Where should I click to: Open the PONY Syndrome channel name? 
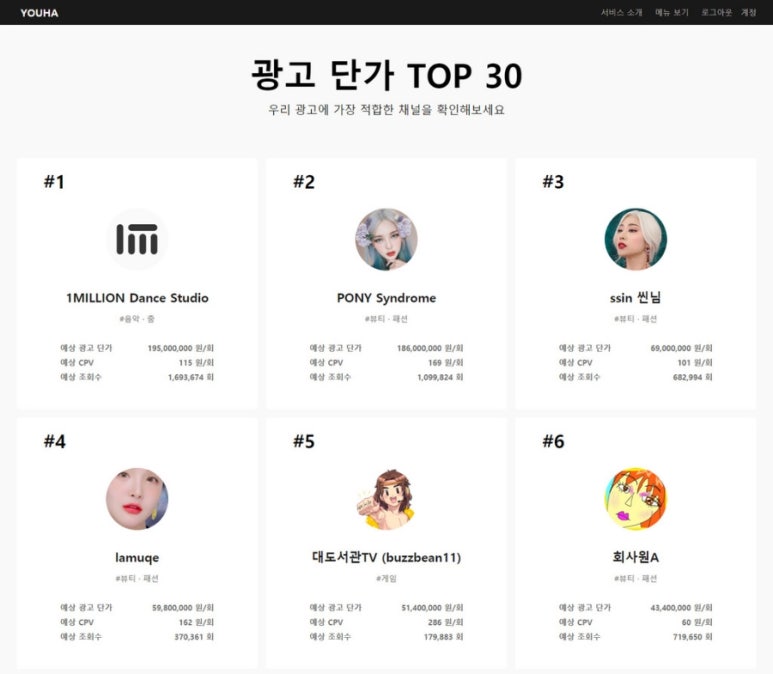coord(386,298)
